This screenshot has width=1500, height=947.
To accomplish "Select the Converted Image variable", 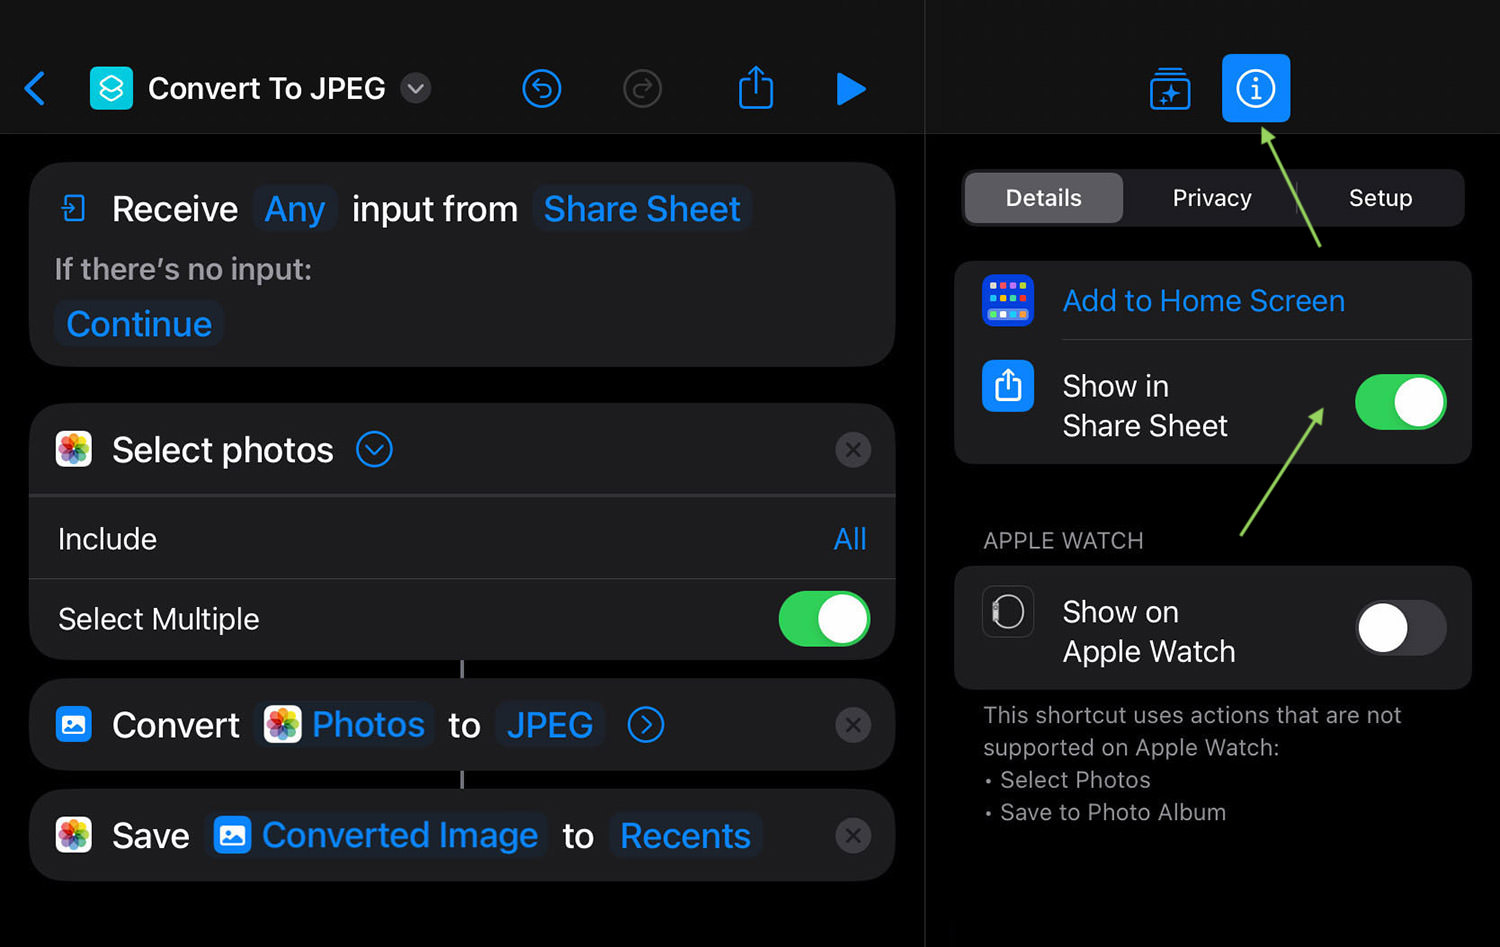I will pyautogui.click(x=377, y=835).
